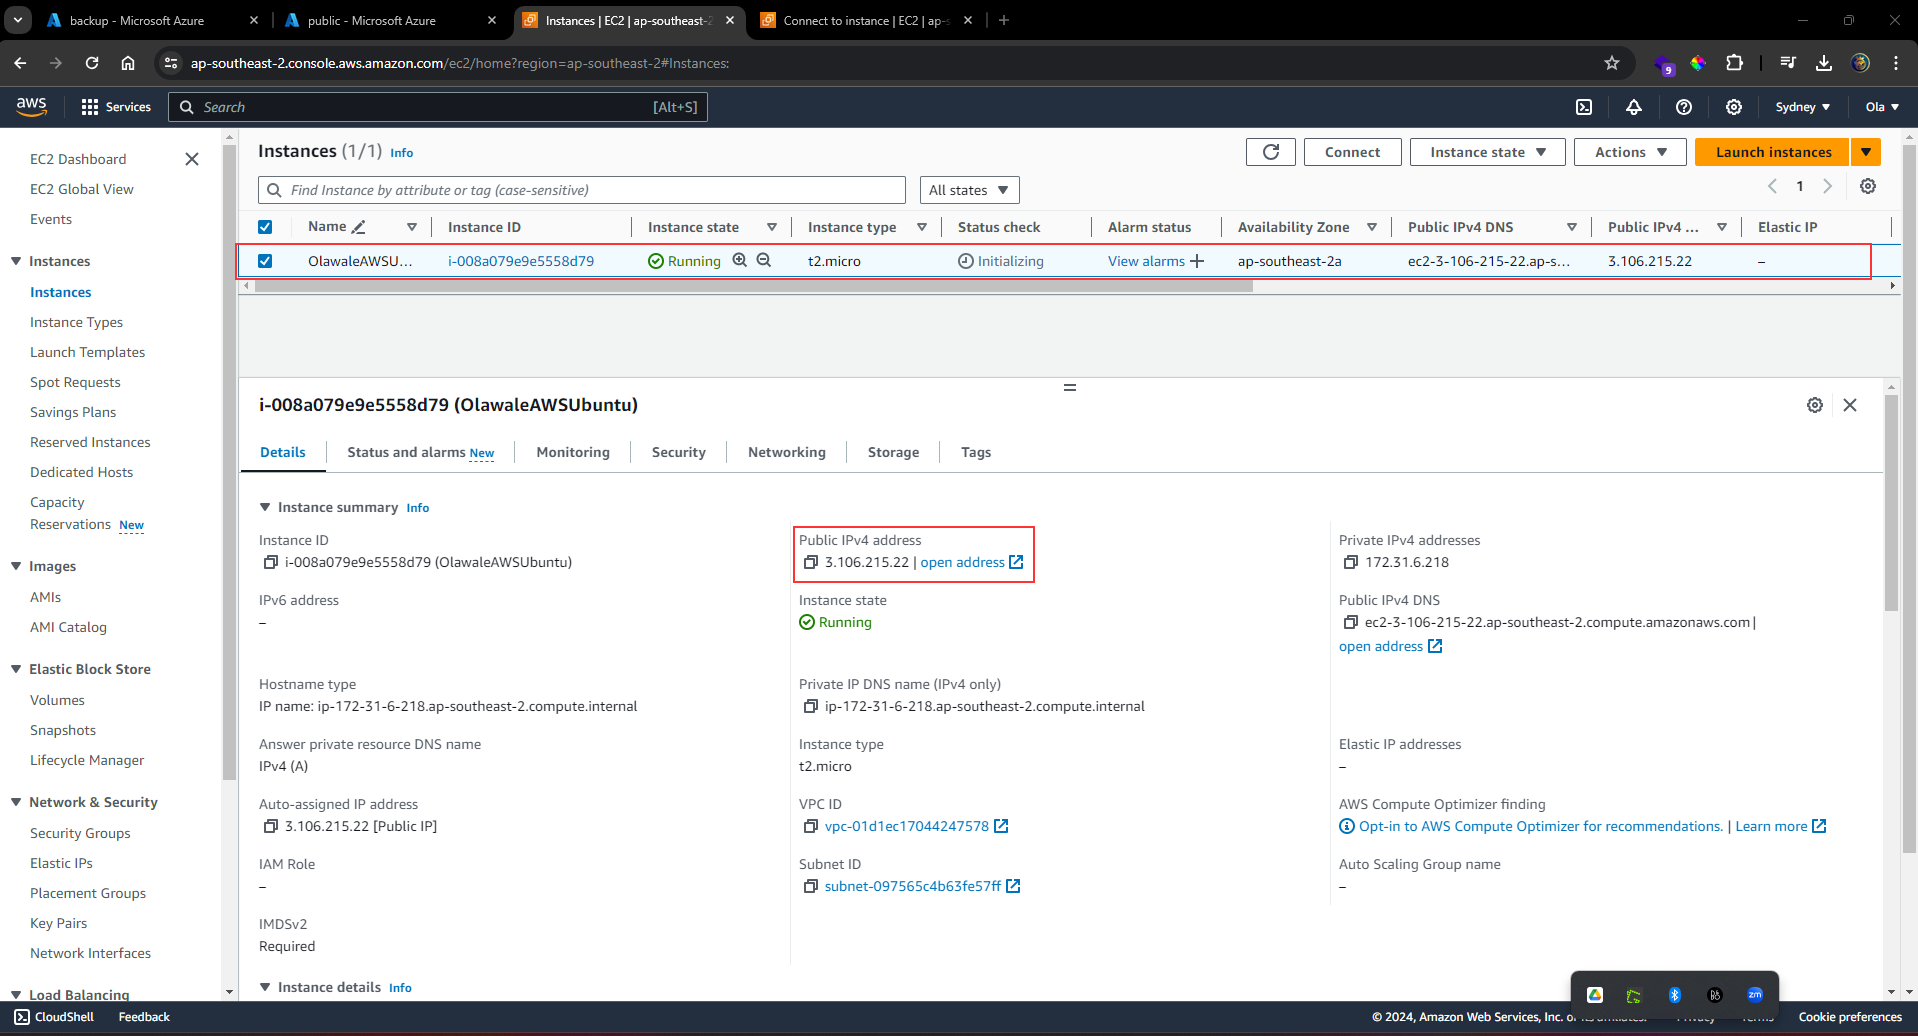Screen dimensions: 1918x1036
Task: Open the VPC vpc-01d1ec17044247578 link
Action: click(x=907, y=826)
